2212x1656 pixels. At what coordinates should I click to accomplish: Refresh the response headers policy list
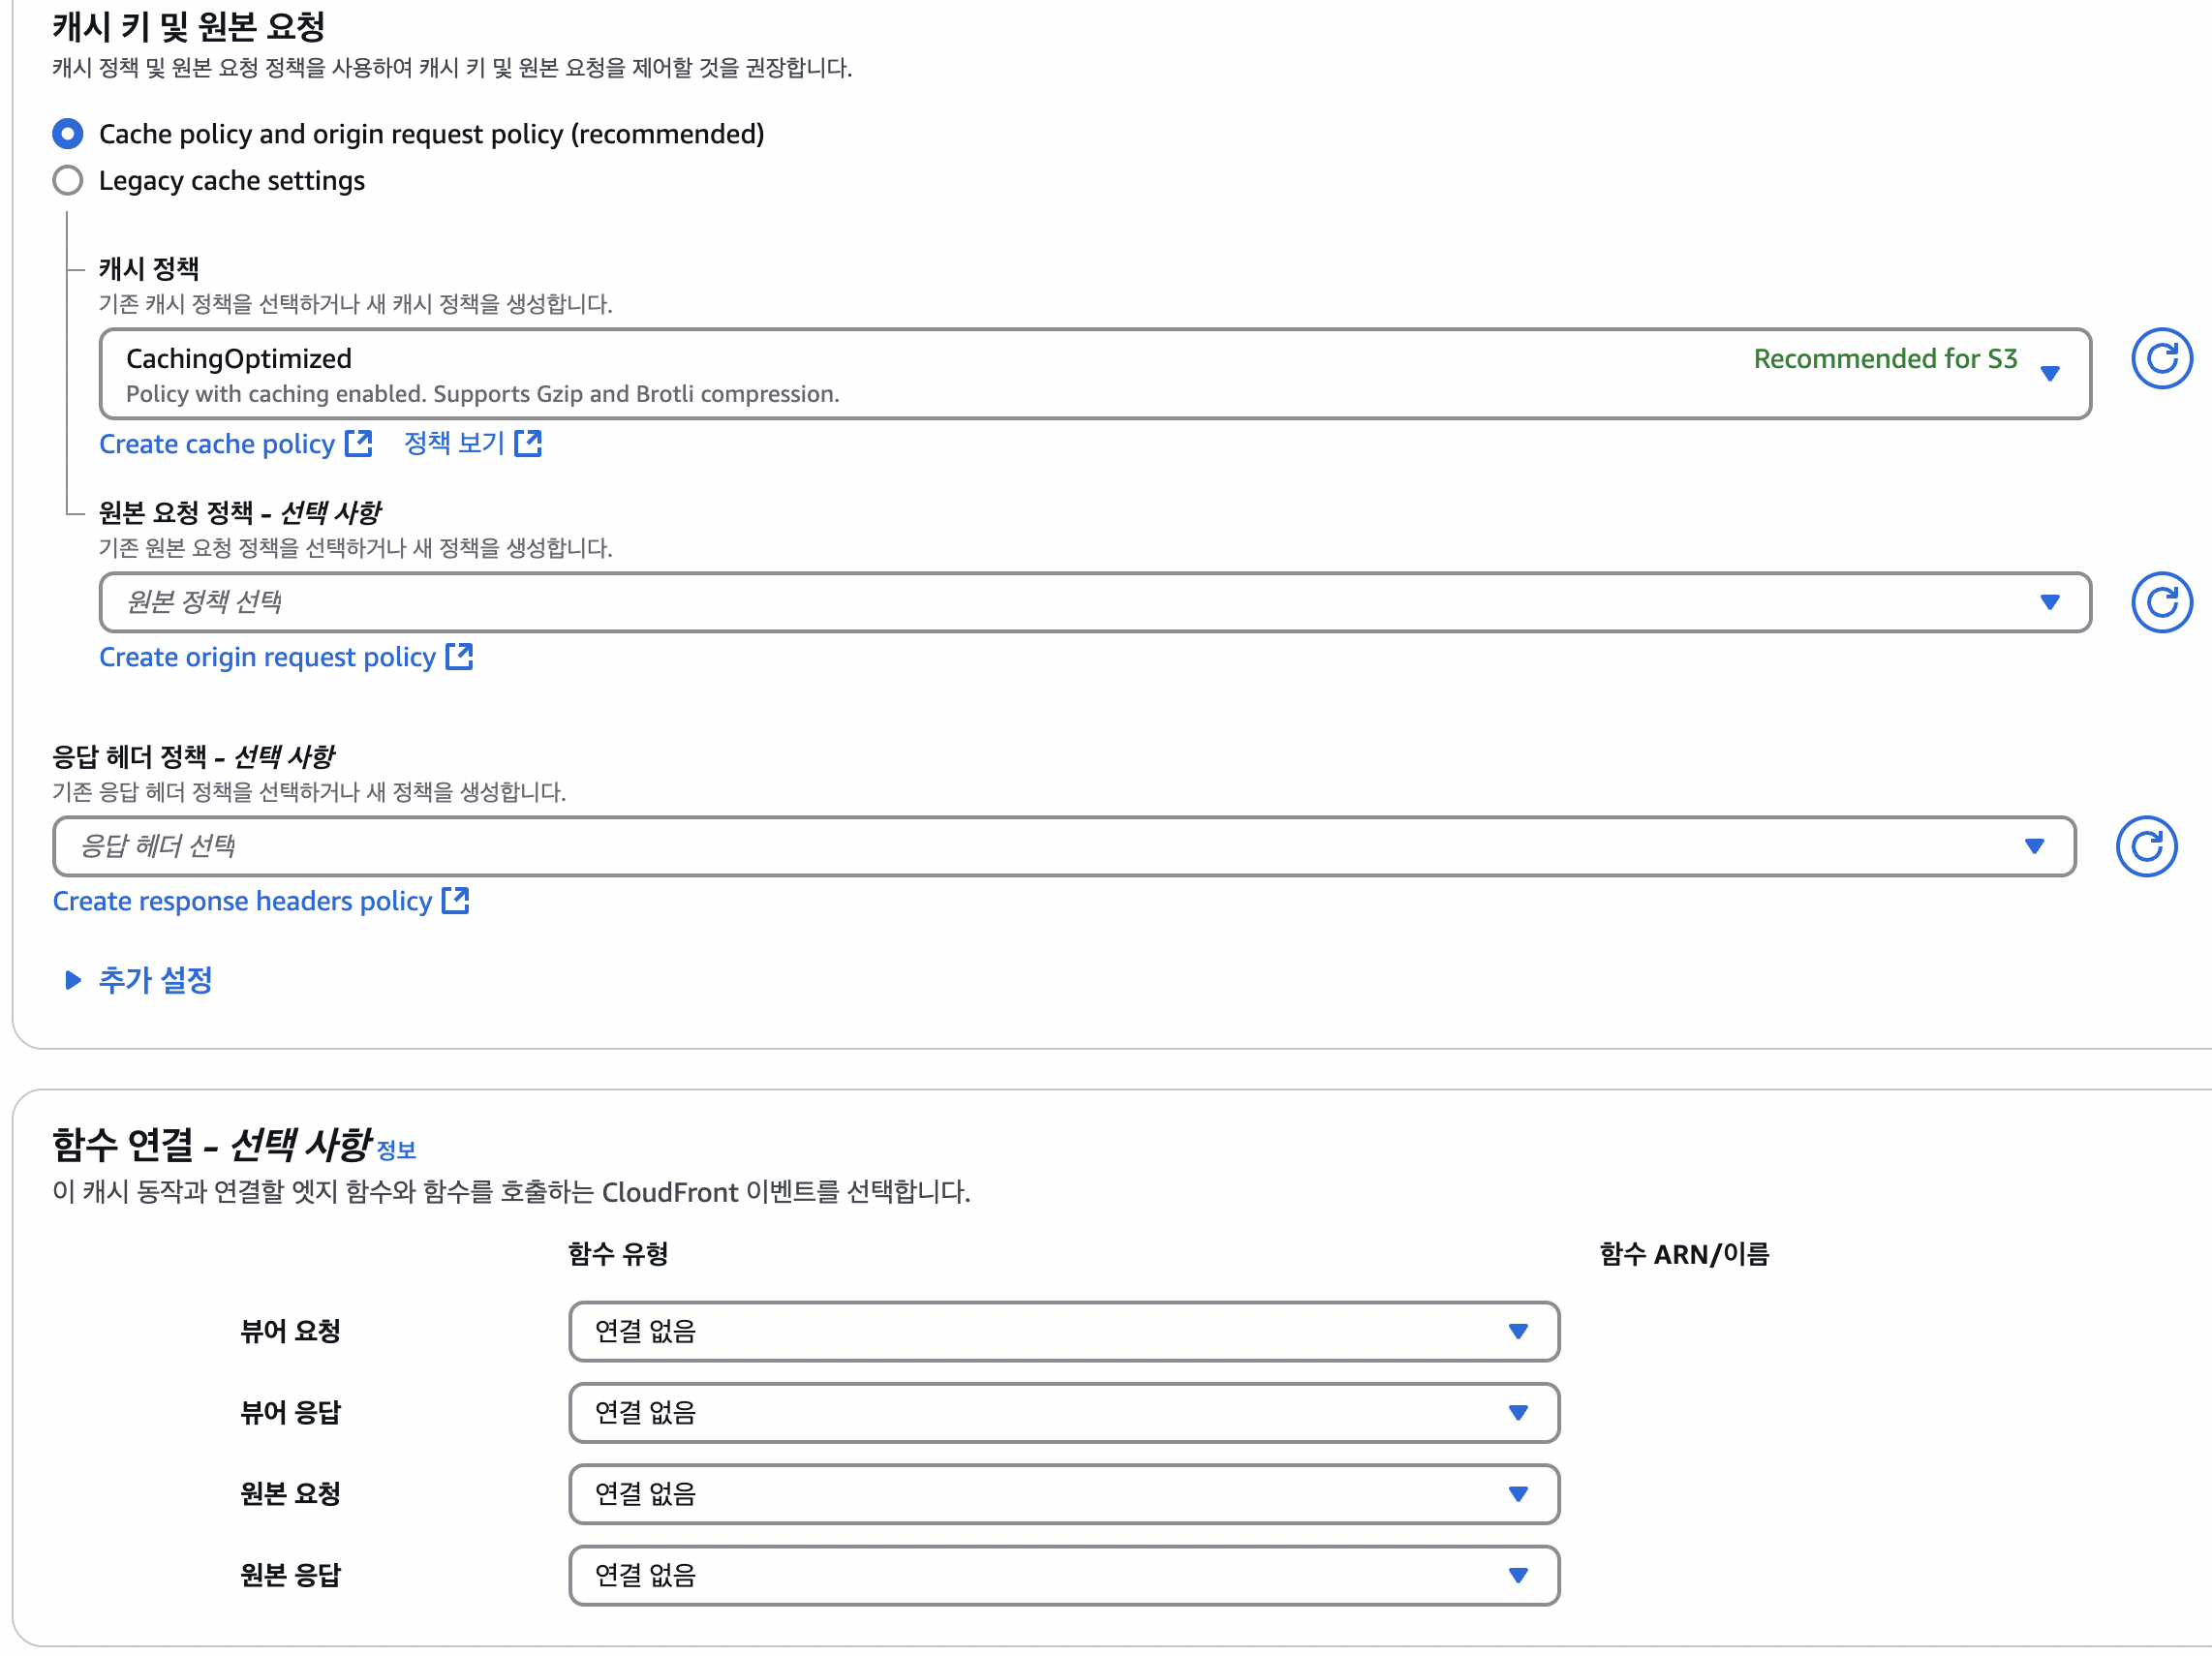click(x=2145, y=846)
